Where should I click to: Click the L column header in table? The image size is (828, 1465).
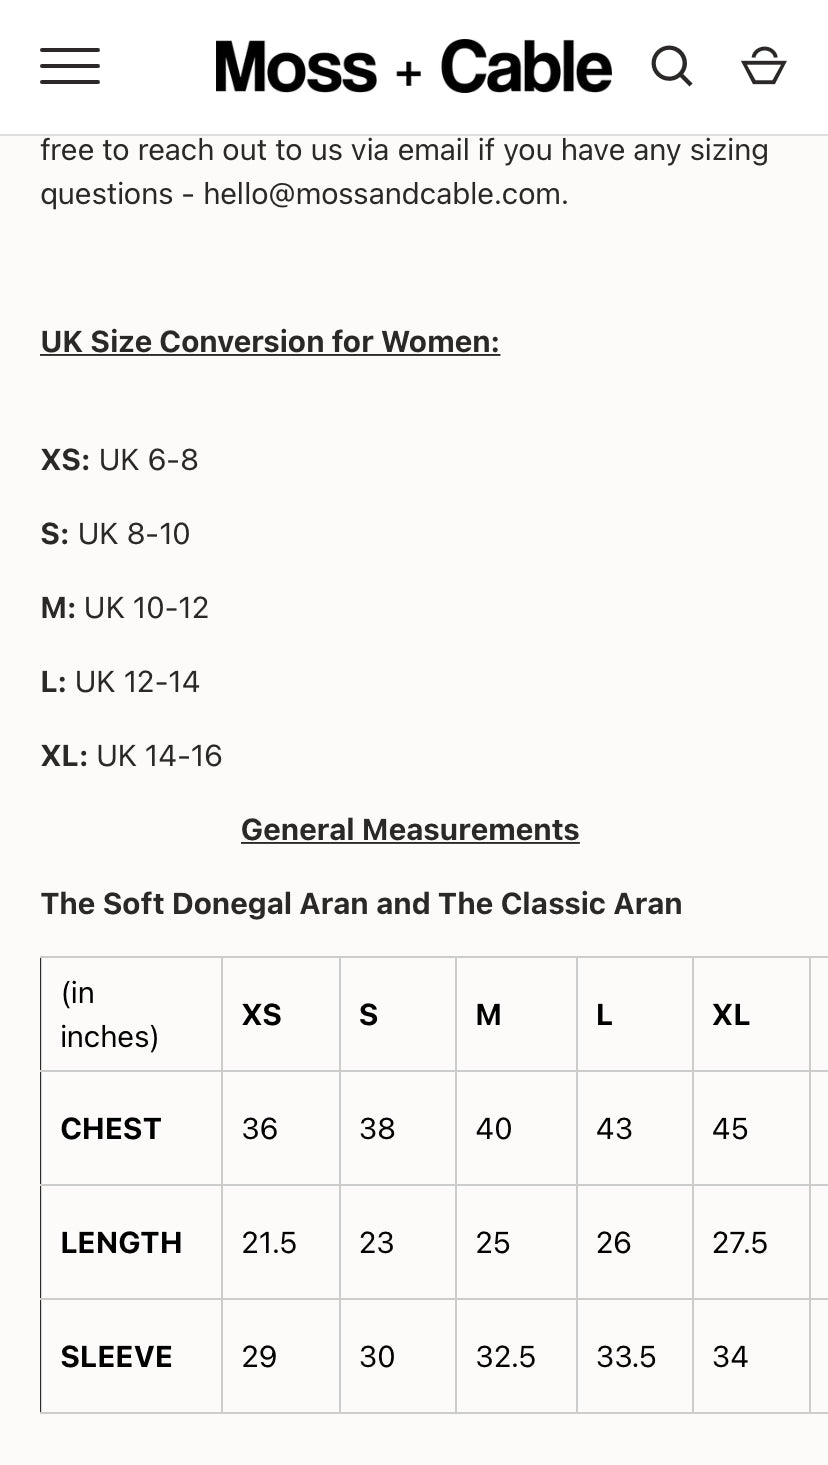click(x=604, y=1015)
